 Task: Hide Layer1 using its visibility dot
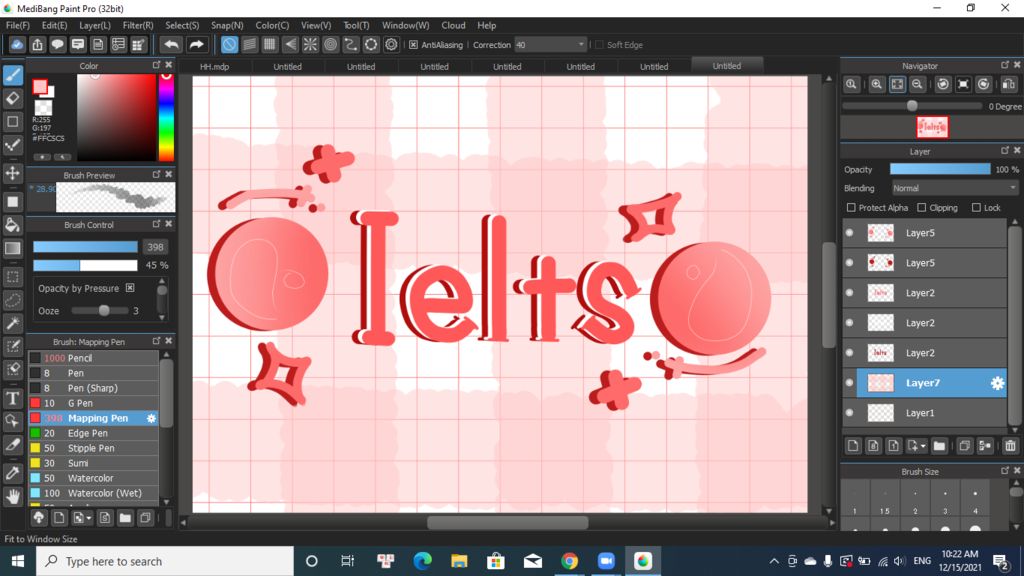click(x=849, y=413)
